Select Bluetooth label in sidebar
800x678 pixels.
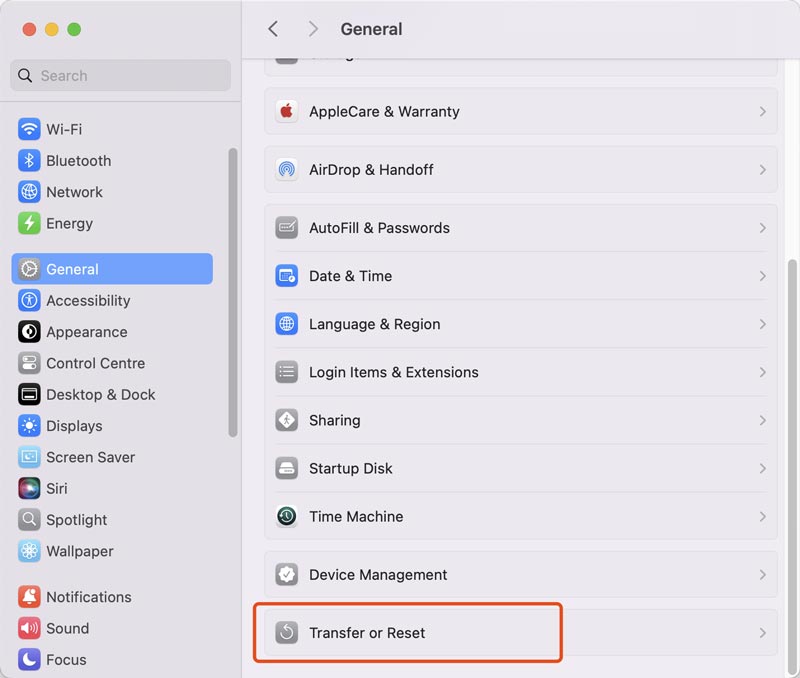(x=79, y=161)
